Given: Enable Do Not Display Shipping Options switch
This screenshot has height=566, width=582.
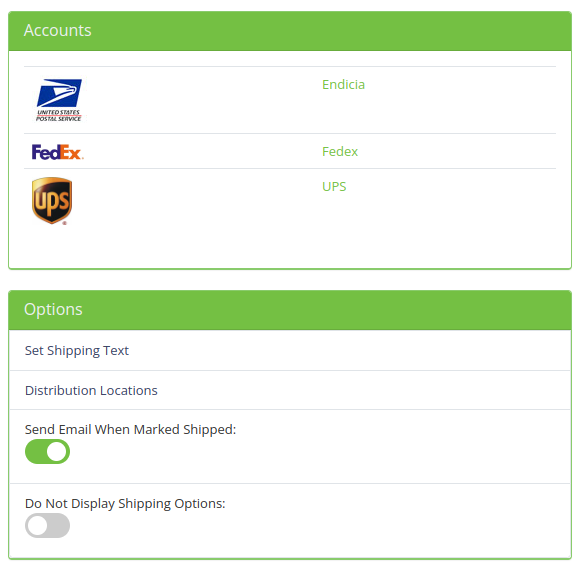Looking at the screenshot, I should pos(48,526).
